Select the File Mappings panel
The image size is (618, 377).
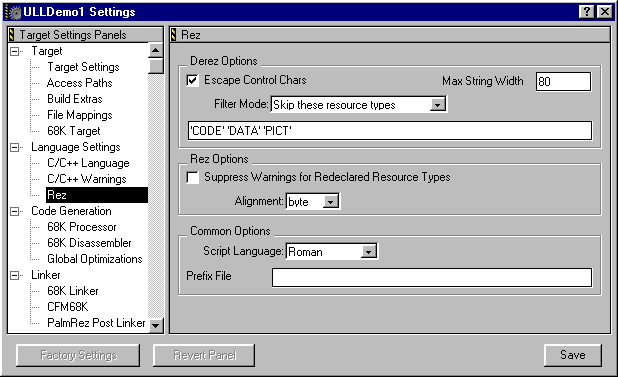coord(80,115)
